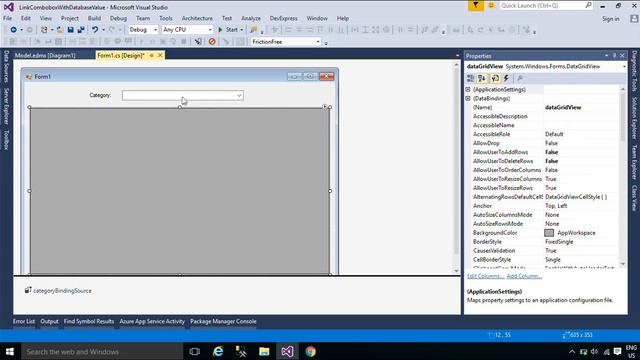640x360 pixels.
Task: Click the Task View taskbar icon
Action: point(195,351)
